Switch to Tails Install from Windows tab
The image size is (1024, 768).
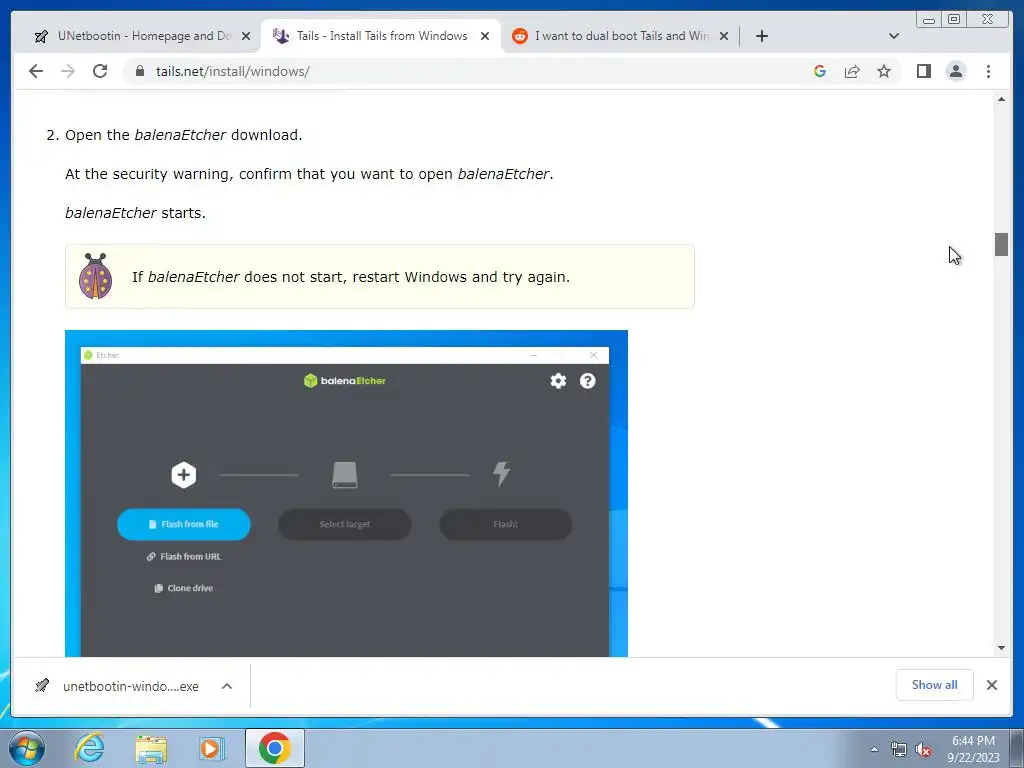coord(381,36)
